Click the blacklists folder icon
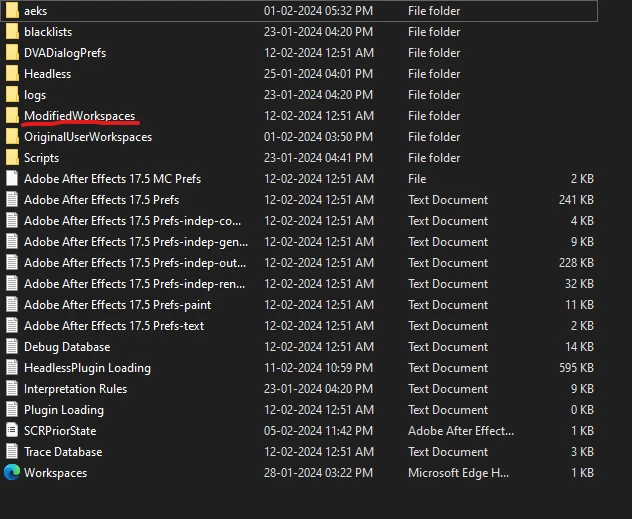Viewport: 632px width, 519px height. tap(12, 31)
